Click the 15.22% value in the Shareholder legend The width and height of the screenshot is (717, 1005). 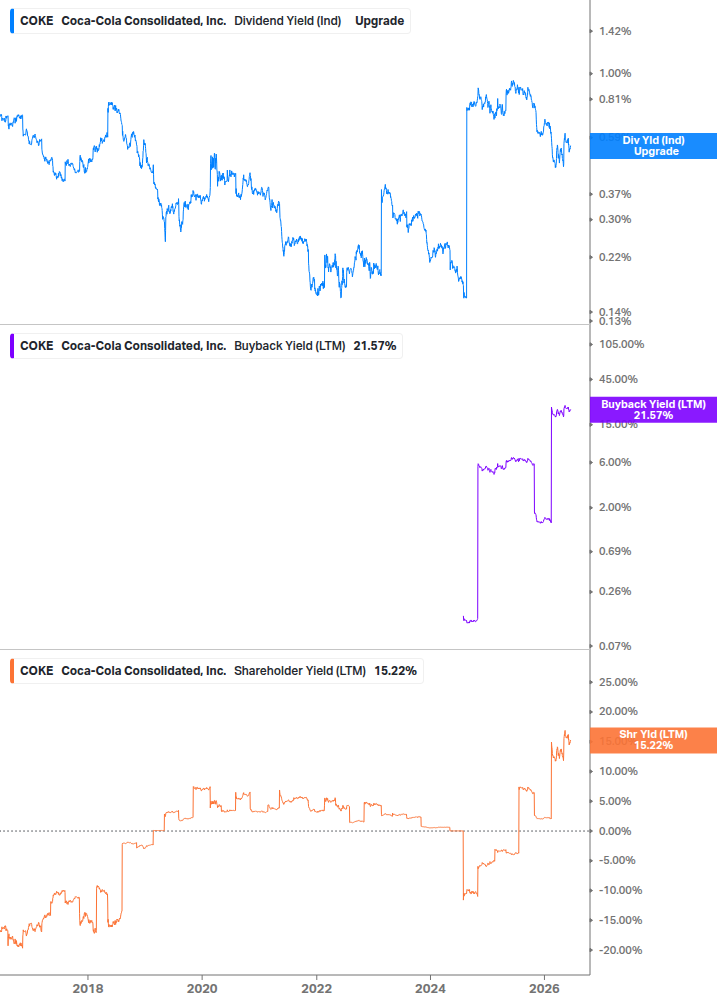click(395, 671)
